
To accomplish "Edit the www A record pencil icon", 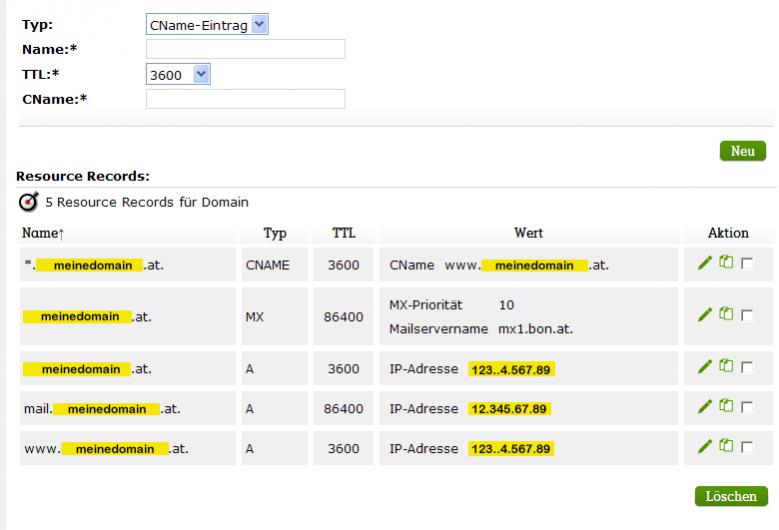I will [x=704, y=446].
